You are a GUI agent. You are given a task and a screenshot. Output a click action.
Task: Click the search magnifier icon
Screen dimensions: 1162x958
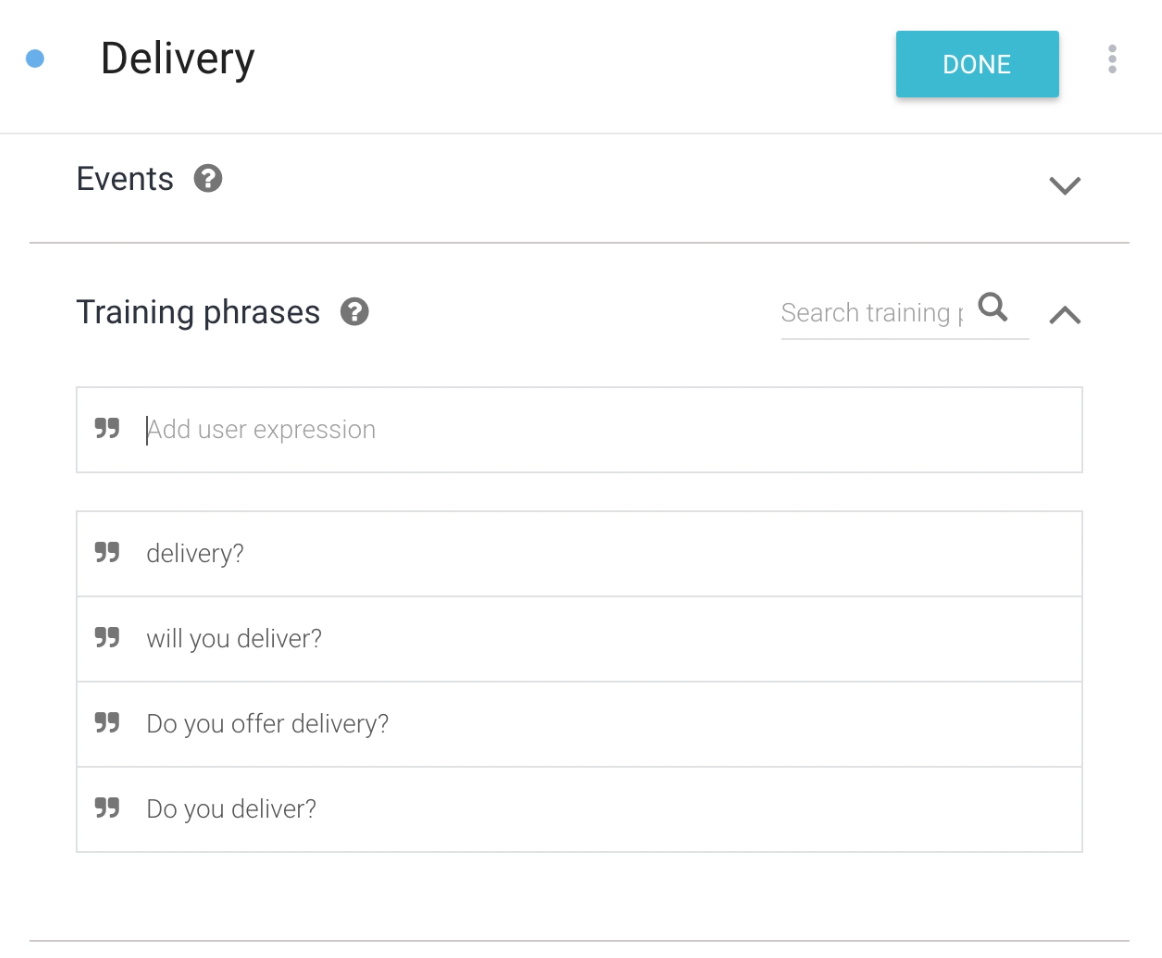(x=993, y=307)
